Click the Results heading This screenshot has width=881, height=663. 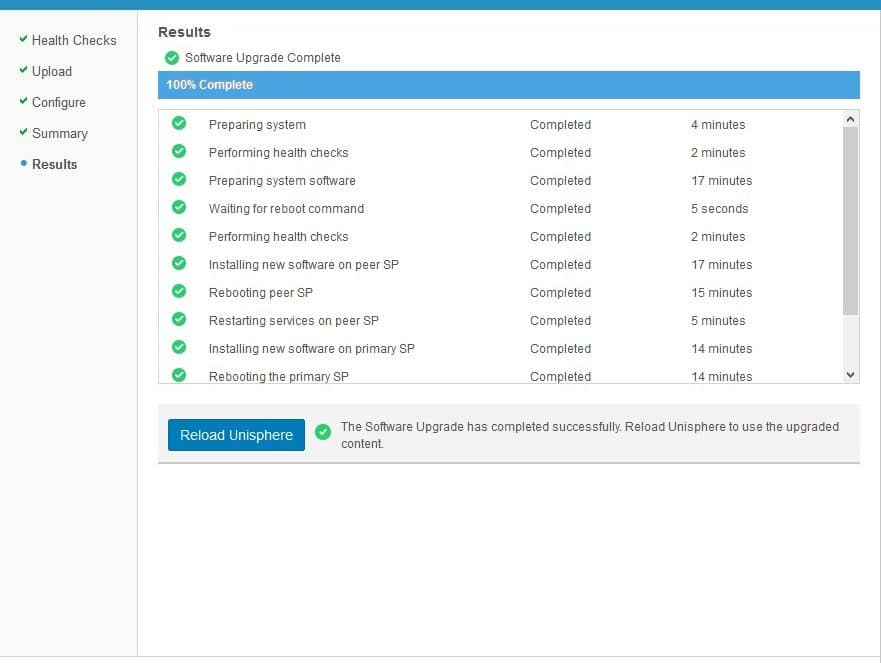tap(184, 32)
